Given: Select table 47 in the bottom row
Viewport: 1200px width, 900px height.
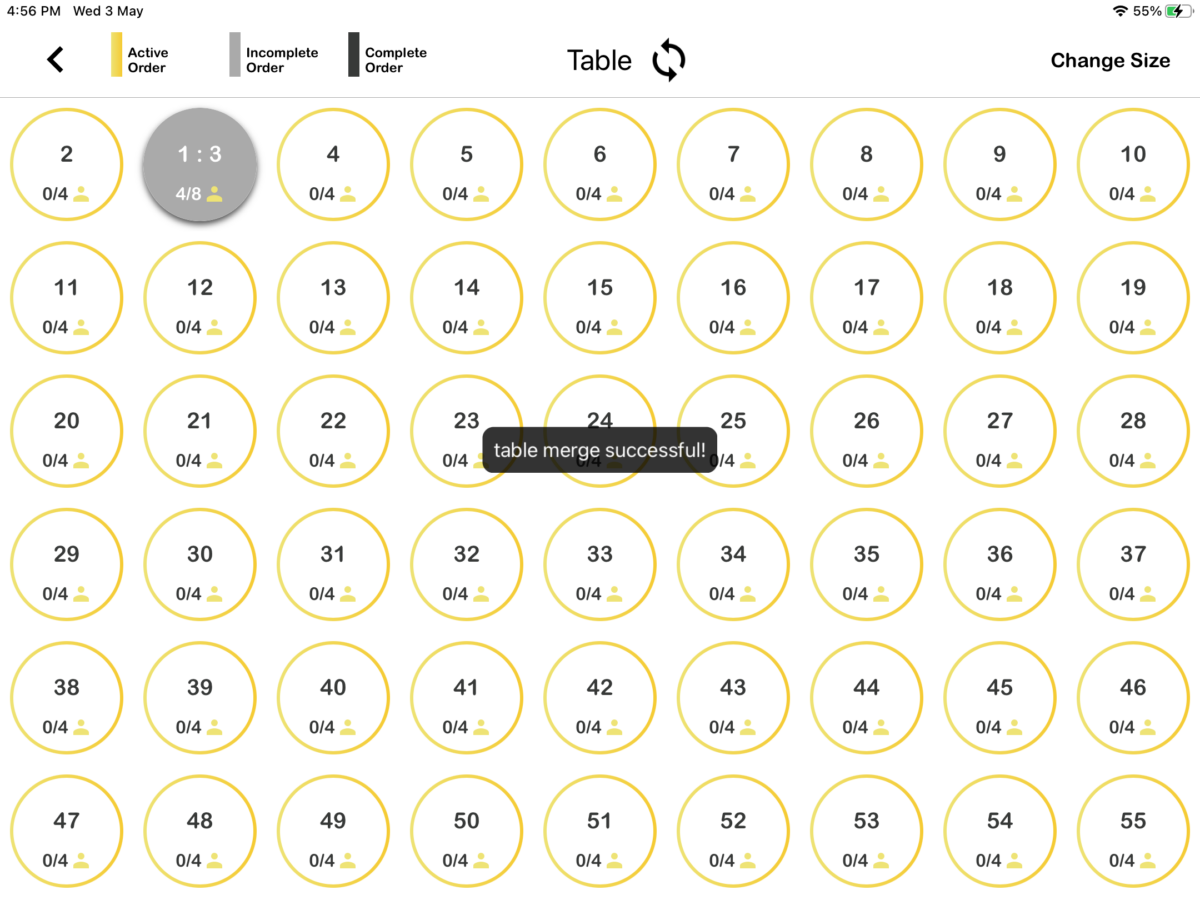Looking at the screenshot, I should coord(66,830).
